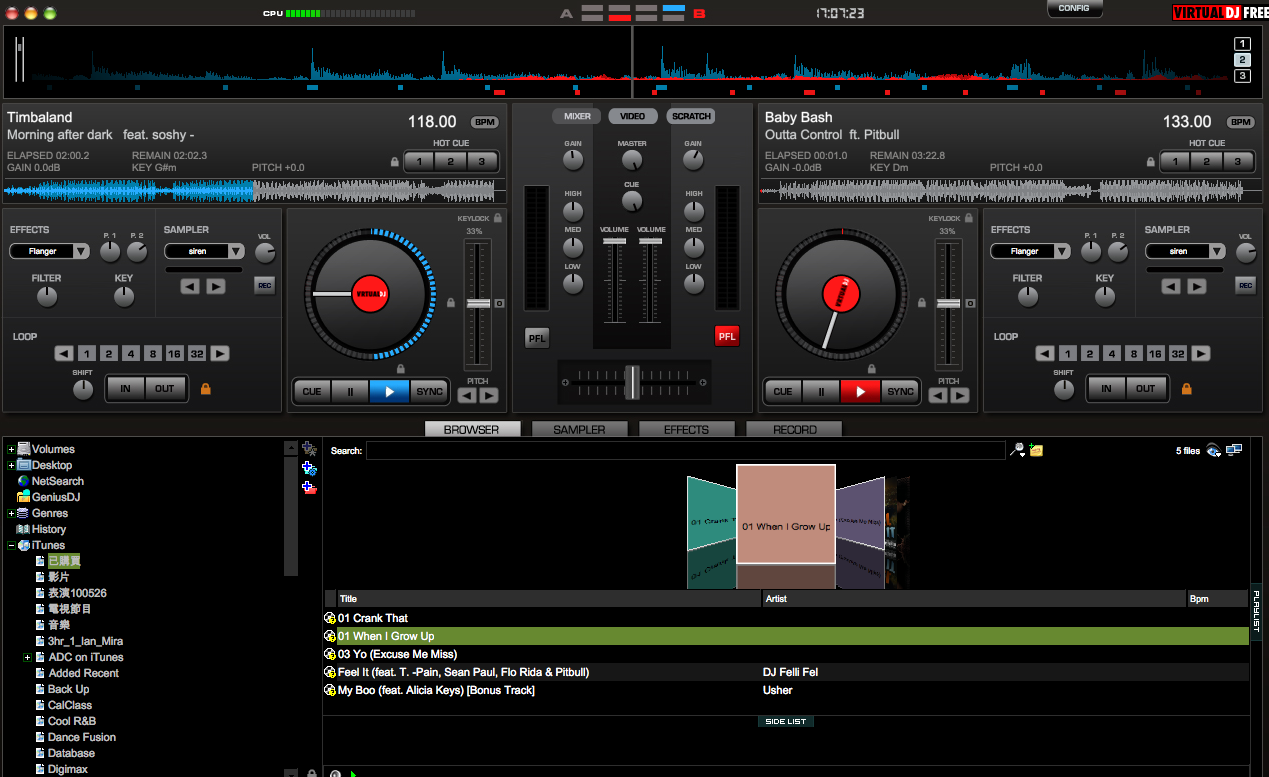1269x777 pixels.
Task: Click the plus-with-red-folder virtual folder icon
Action: click(x=309, y=487)
